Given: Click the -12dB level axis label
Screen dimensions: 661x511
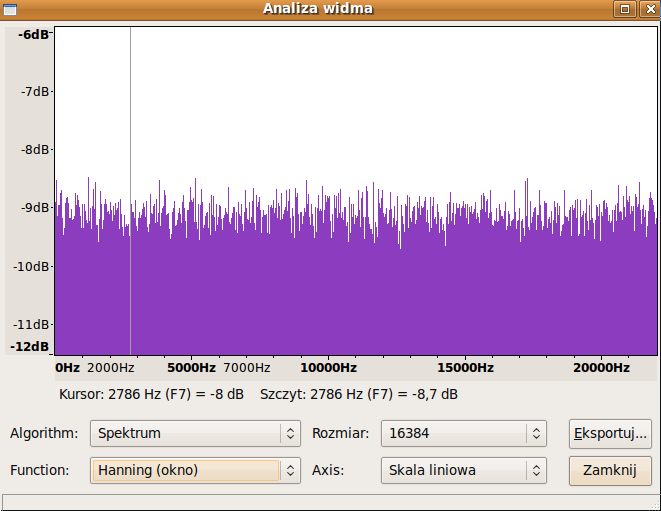Looking at the screenshot, I should pos(30,347).
